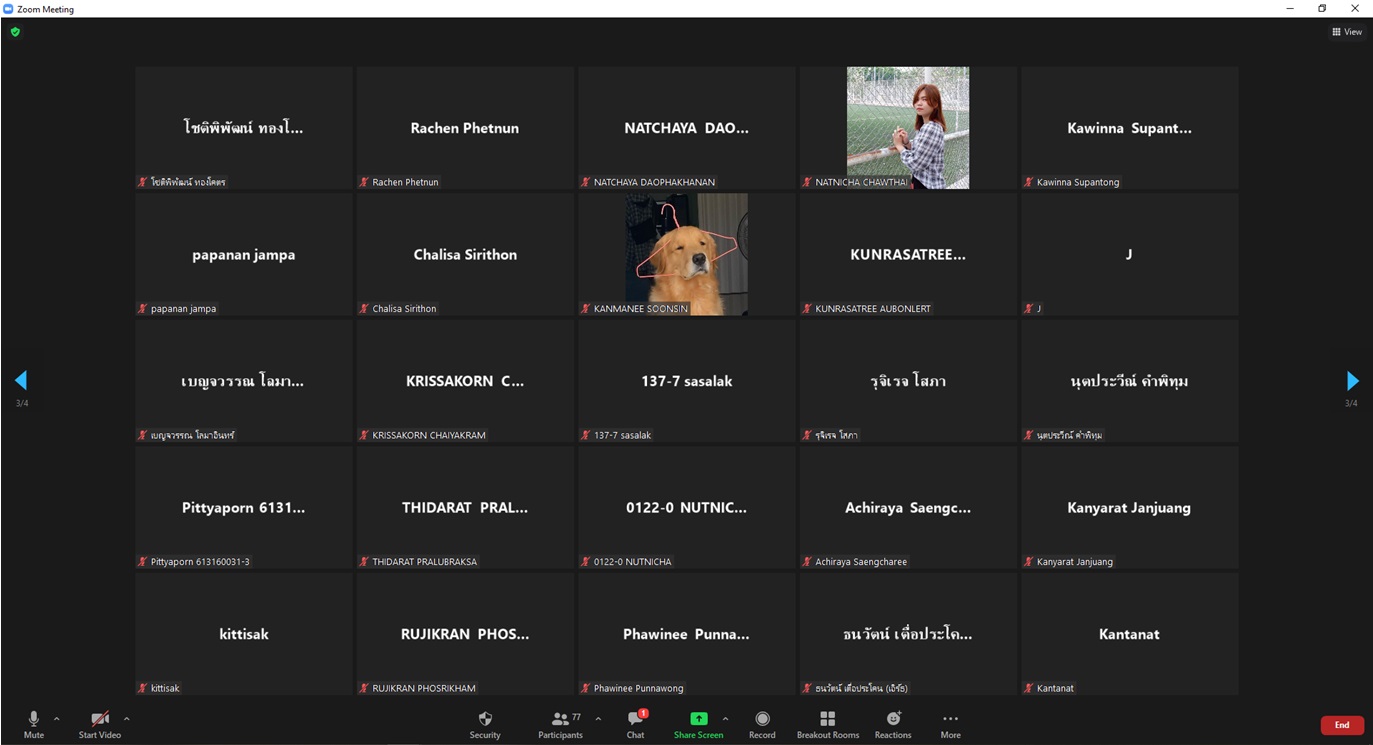Mute the microphone
Image resolution: width=1373 pixels, height=745 pixels.
click(34, 724)
